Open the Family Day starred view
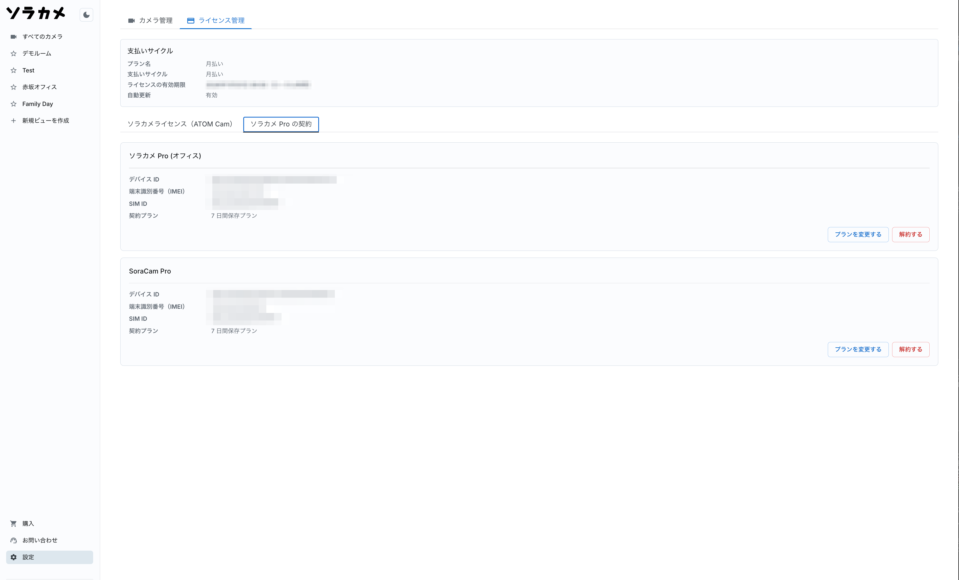The image size is (959, 580). [x=50, y=104]
